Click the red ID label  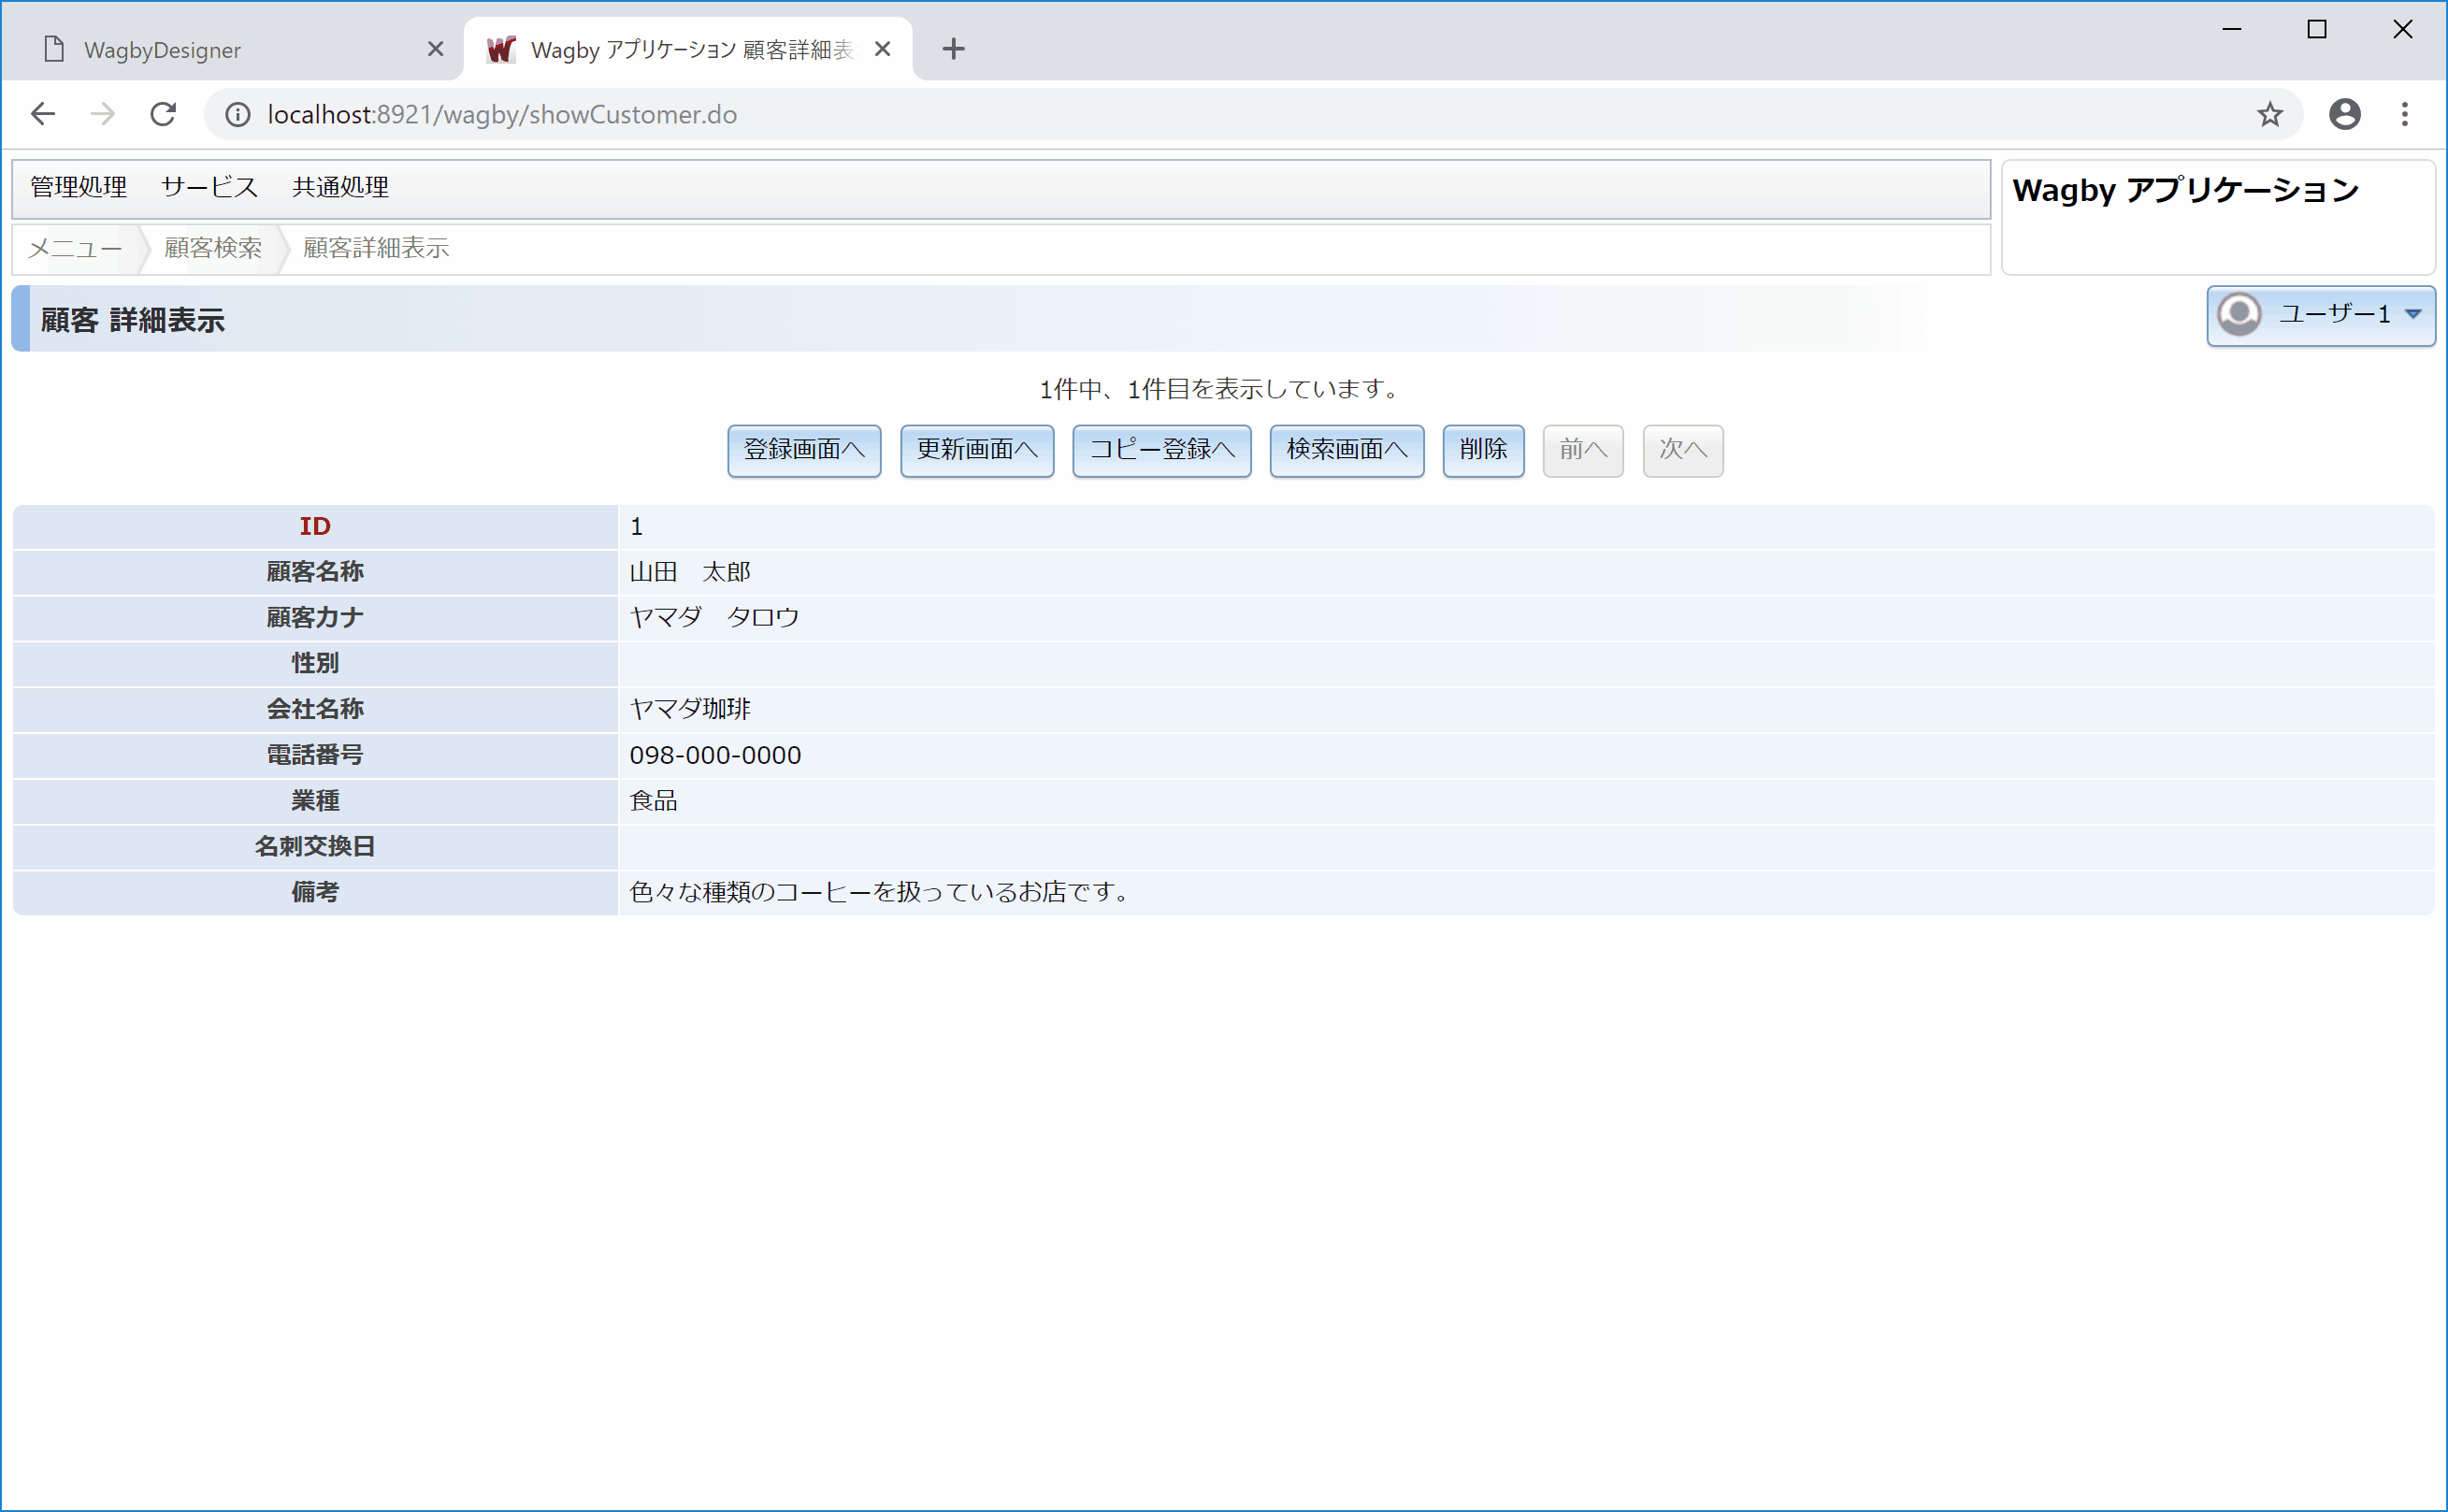[315, 526]
